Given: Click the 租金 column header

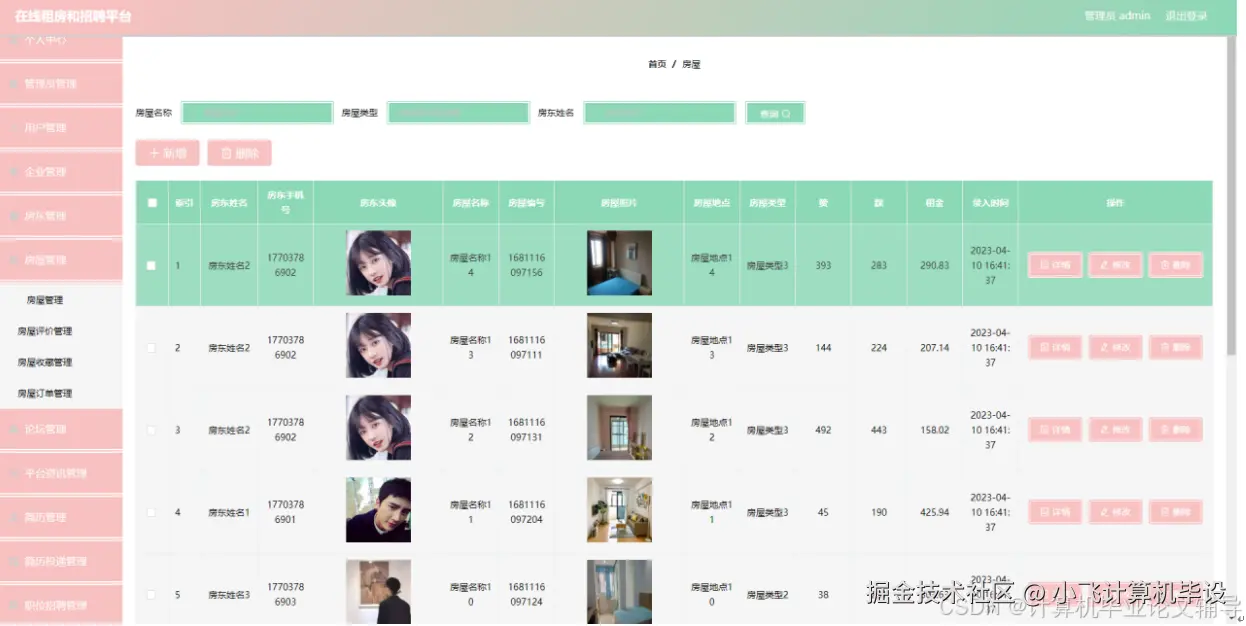Looking at the screenshot, I should tap(934, 203).
